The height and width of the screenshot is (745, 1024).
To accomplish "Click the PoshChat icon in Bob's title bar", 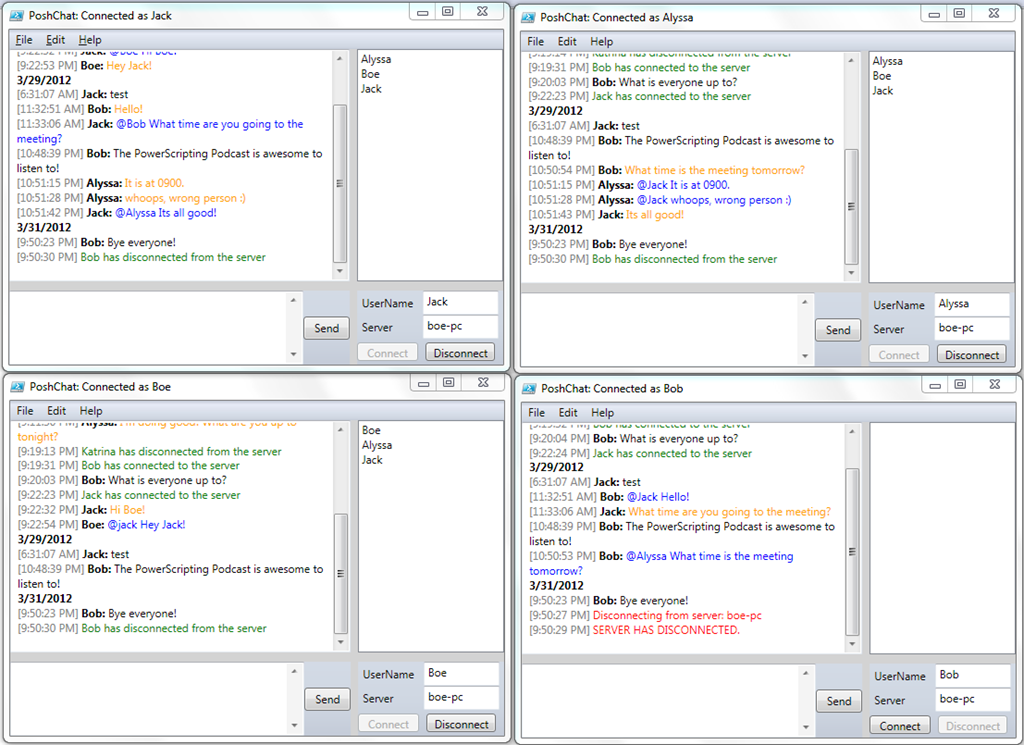I will tap(529, 388).
